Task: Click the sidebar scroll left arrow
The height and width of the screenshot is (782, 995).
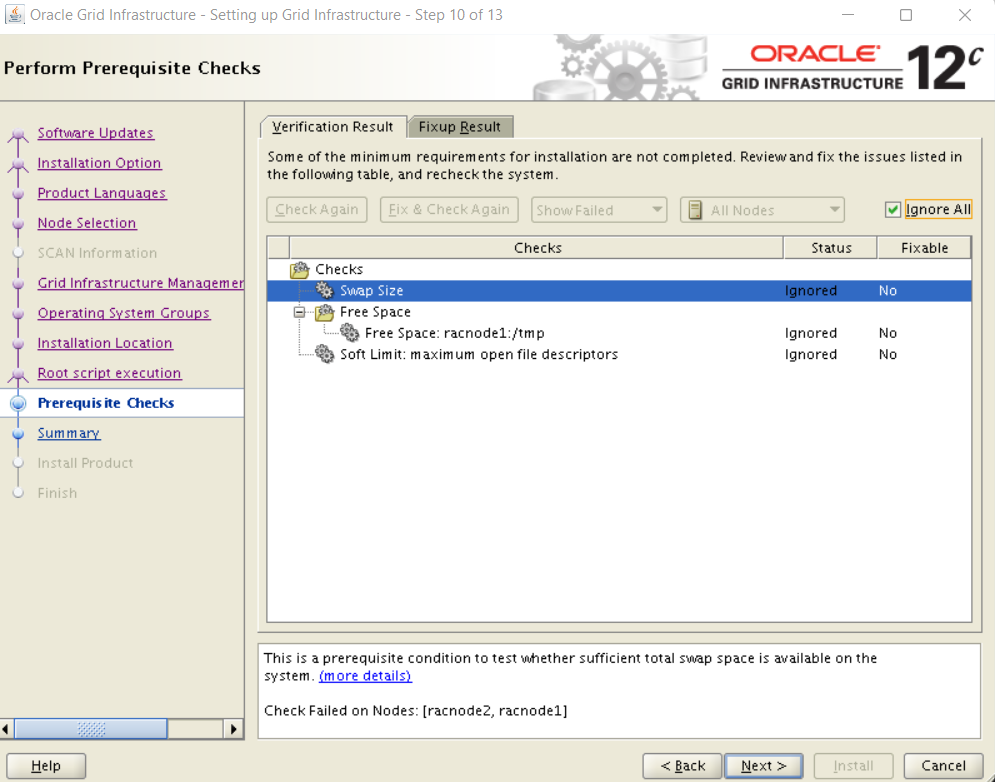Action: [6, 729]
